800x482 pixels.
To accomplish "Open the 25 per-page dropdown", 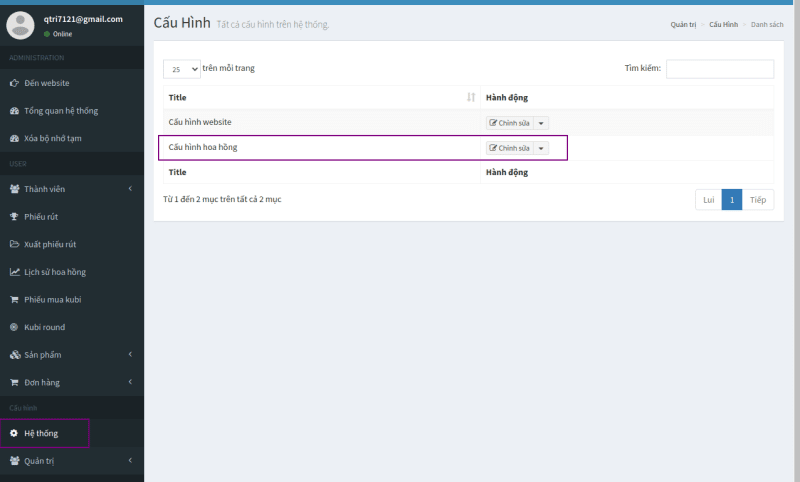I will click(182, 69).
